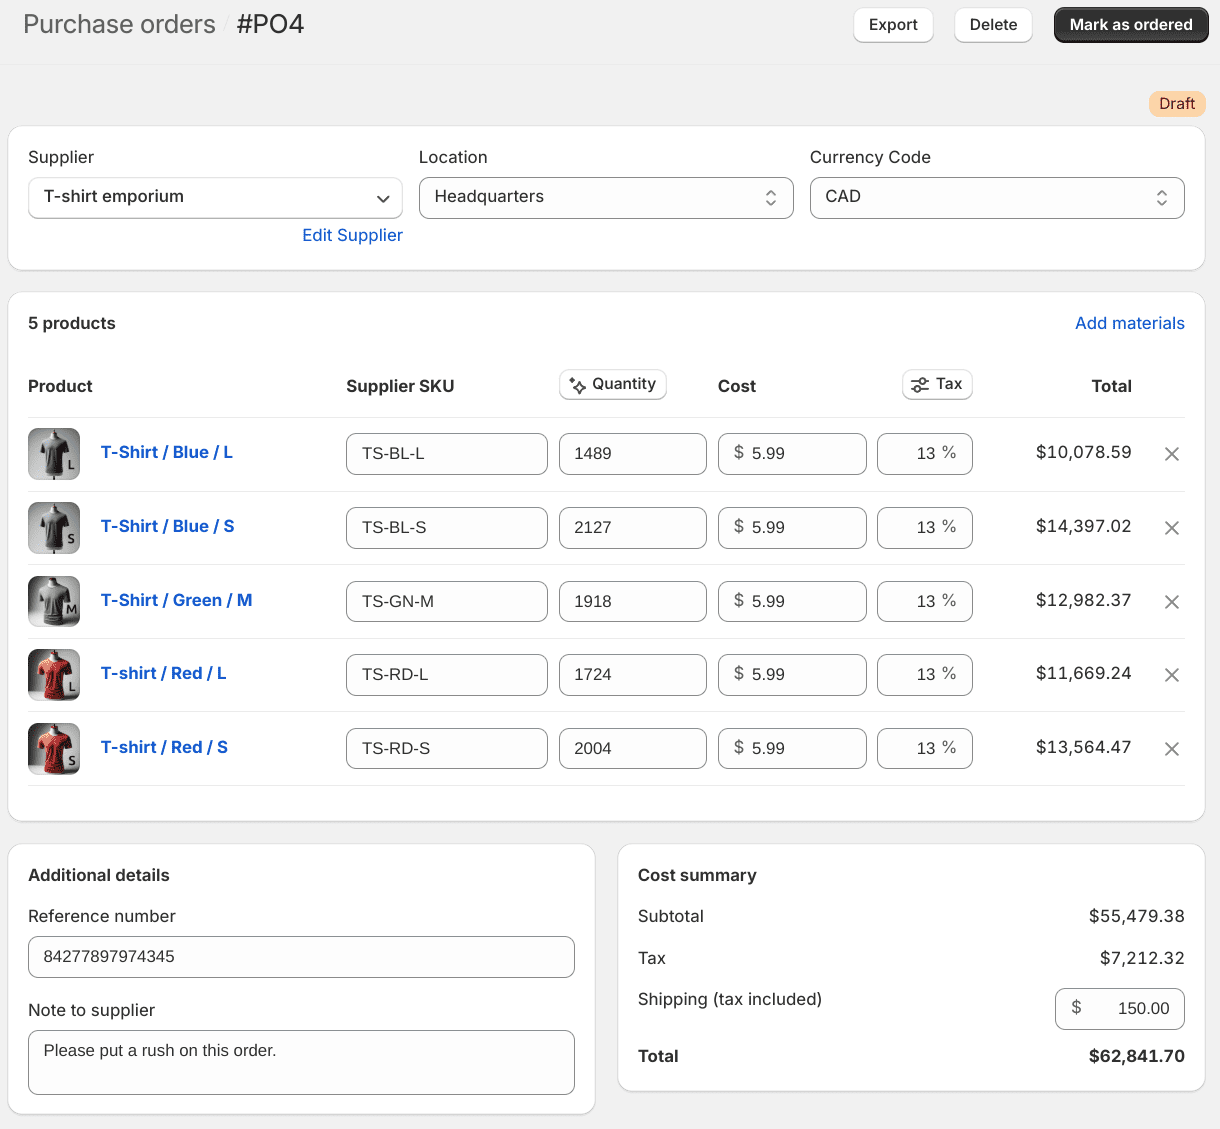The image size is (1220, 1129).
Task: Open T-shirt / Red / S thumbnail
Action: [54, 749]
